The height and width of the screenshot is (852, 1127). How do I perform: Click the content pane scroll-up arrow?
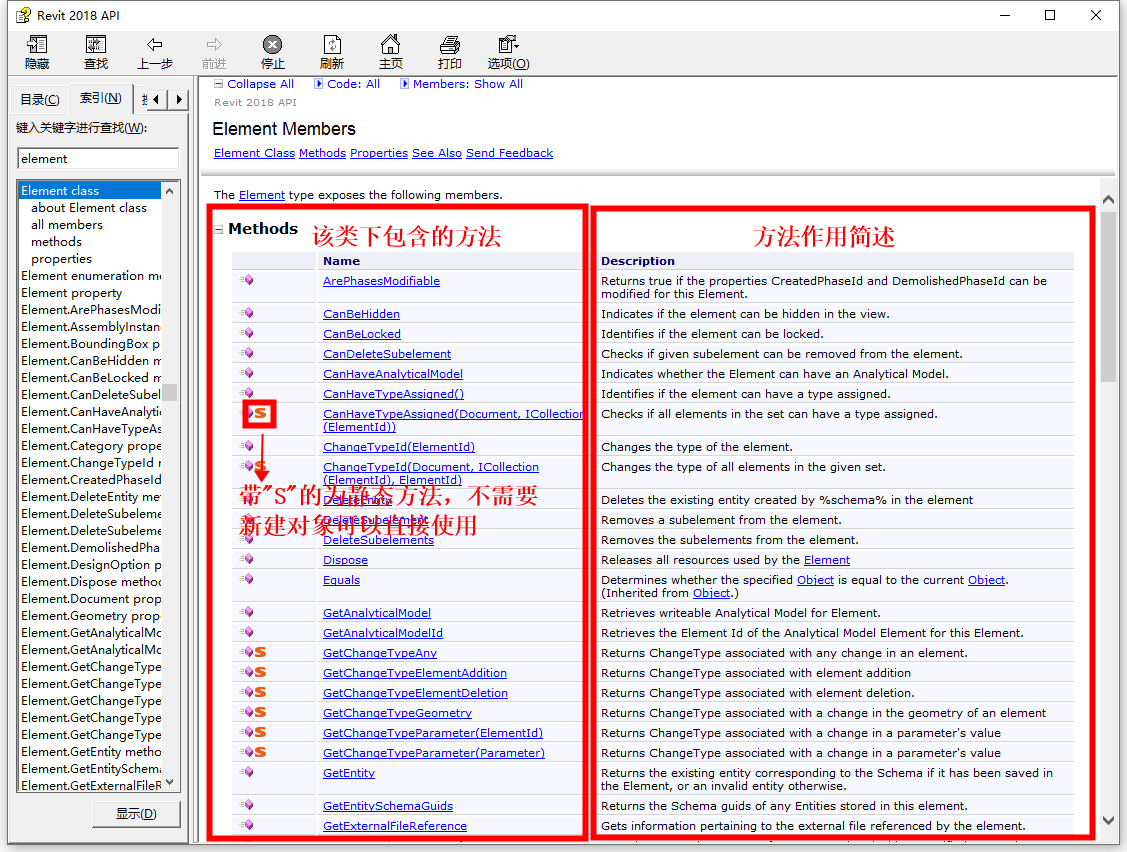(x=1108, y=200)
